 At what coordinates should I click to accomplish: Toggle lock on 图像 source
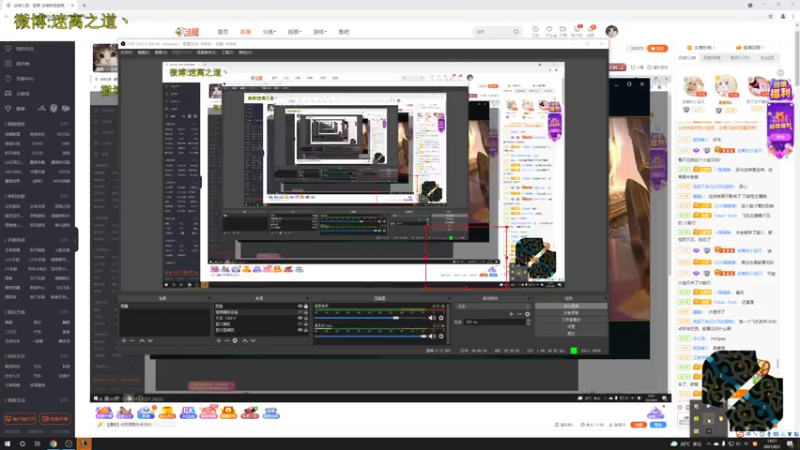pos(306,306)
